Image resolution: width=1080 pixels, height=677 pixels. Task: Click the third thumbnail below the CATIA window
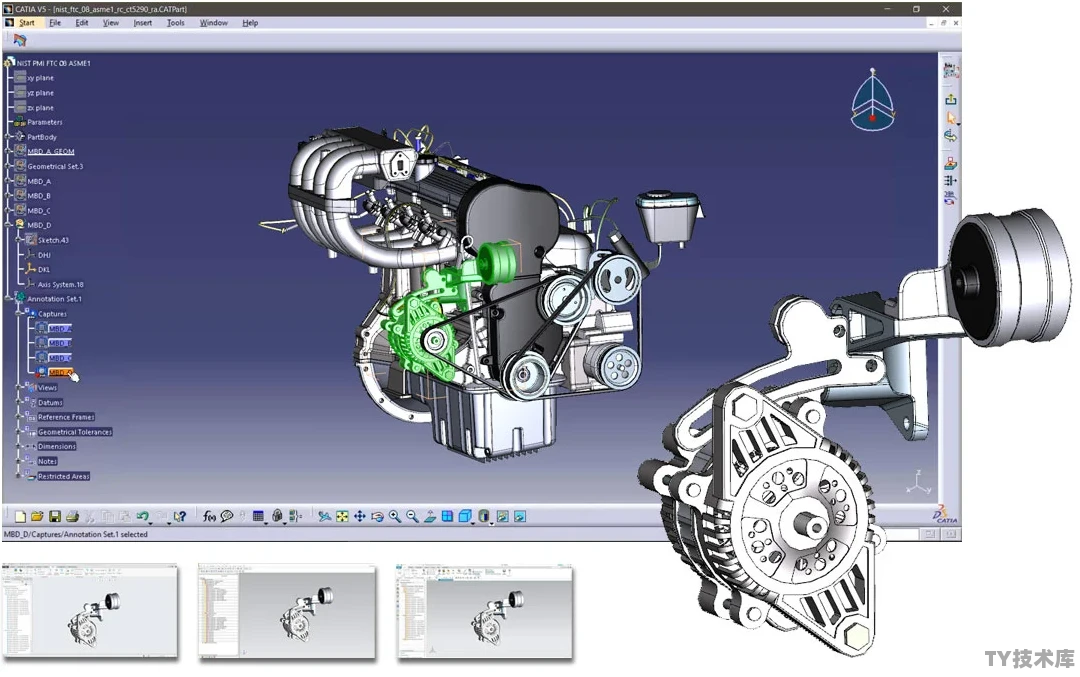(484, 611)
